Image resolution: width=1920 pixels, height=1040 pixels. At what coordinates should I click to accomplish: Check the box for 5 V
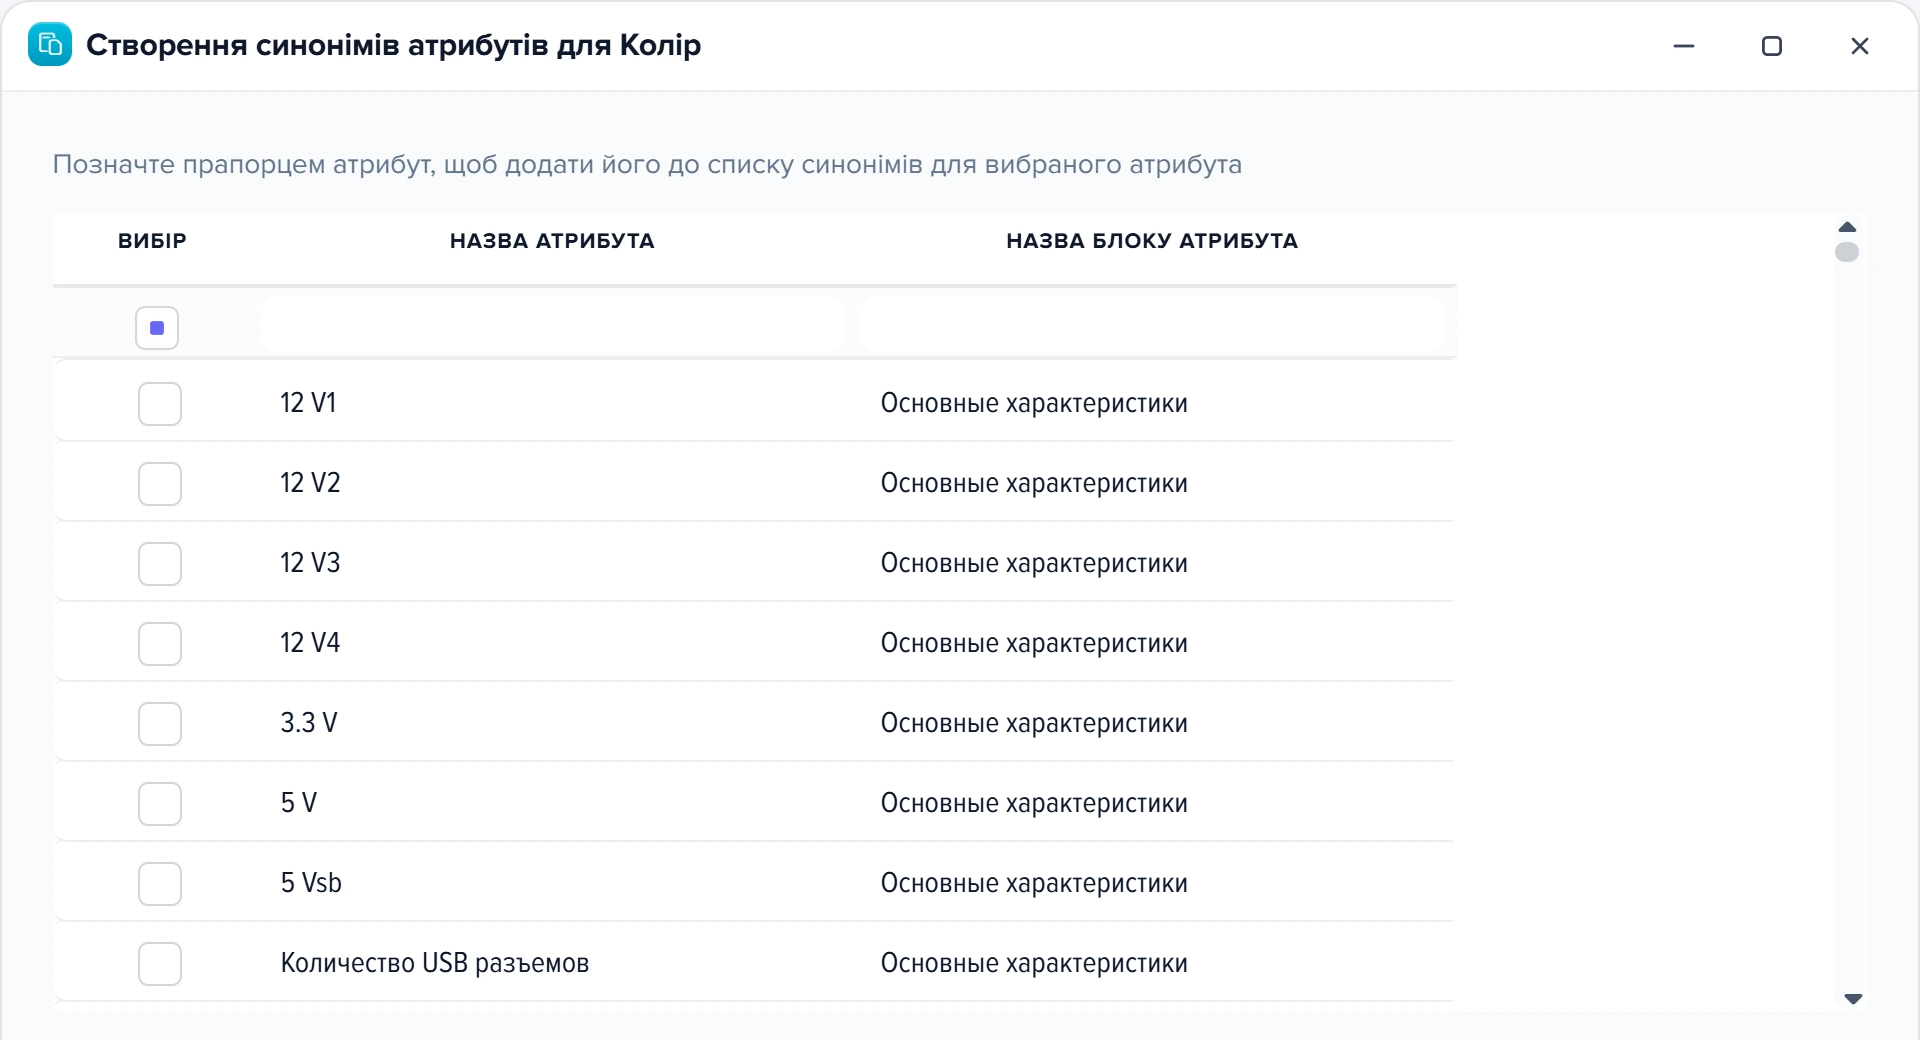point(160,804)
